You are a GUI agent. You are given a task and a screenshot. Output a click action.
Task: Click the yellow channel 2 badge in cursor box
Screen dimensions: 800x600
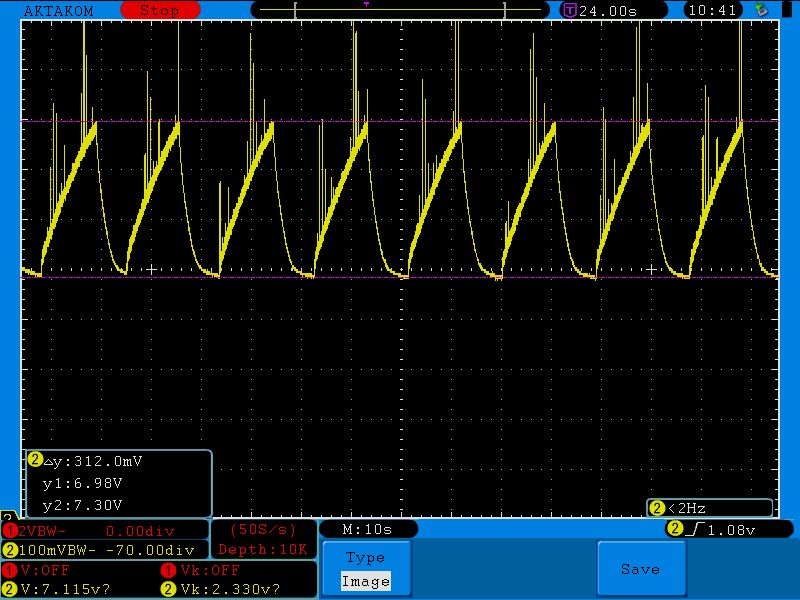pyautogui.click(x=35, y=460)
